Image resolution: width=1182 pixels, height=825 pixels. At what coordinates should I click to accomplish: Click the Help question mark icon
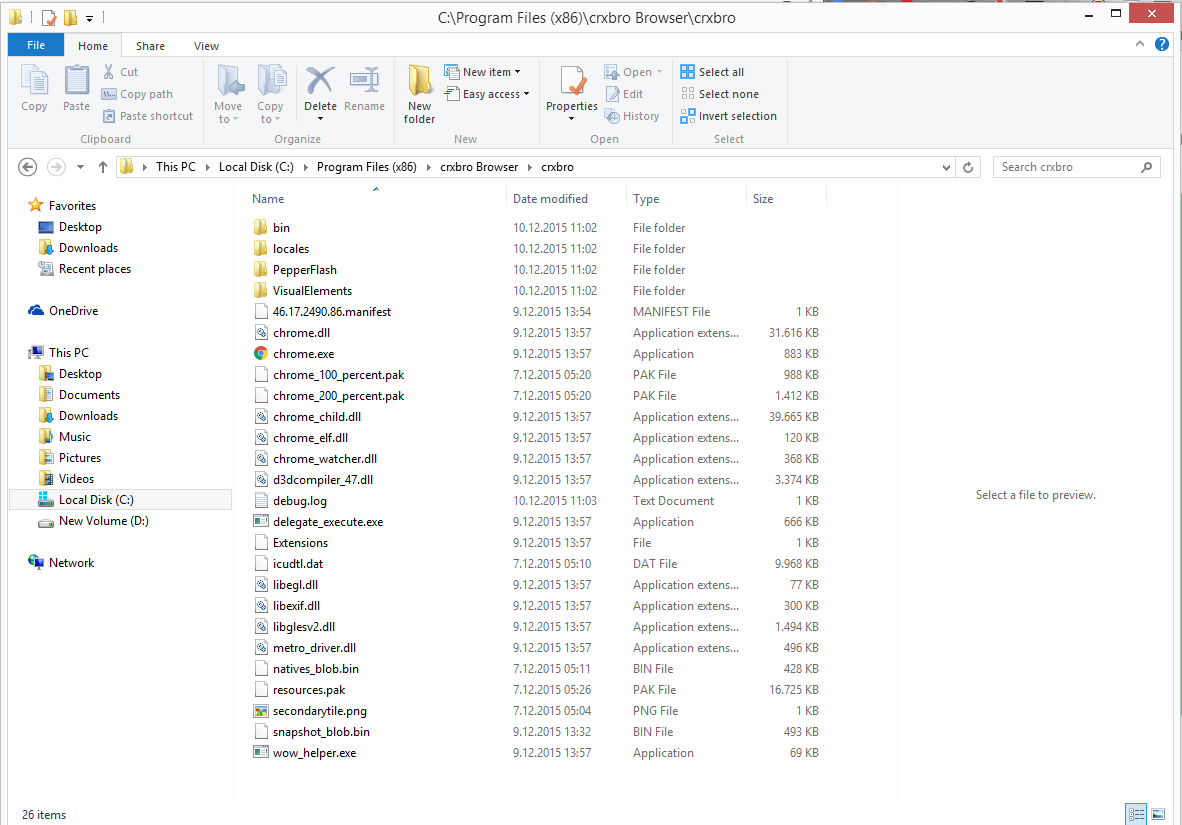1161,45
